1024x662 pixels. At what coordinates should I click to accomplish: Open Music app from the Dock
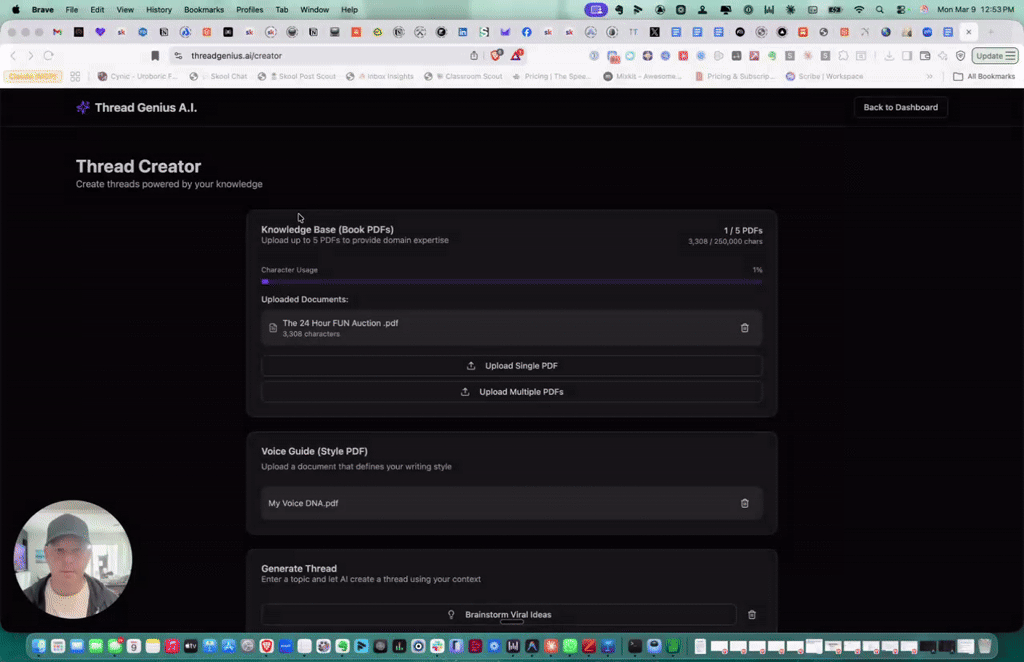pos(172,646)
